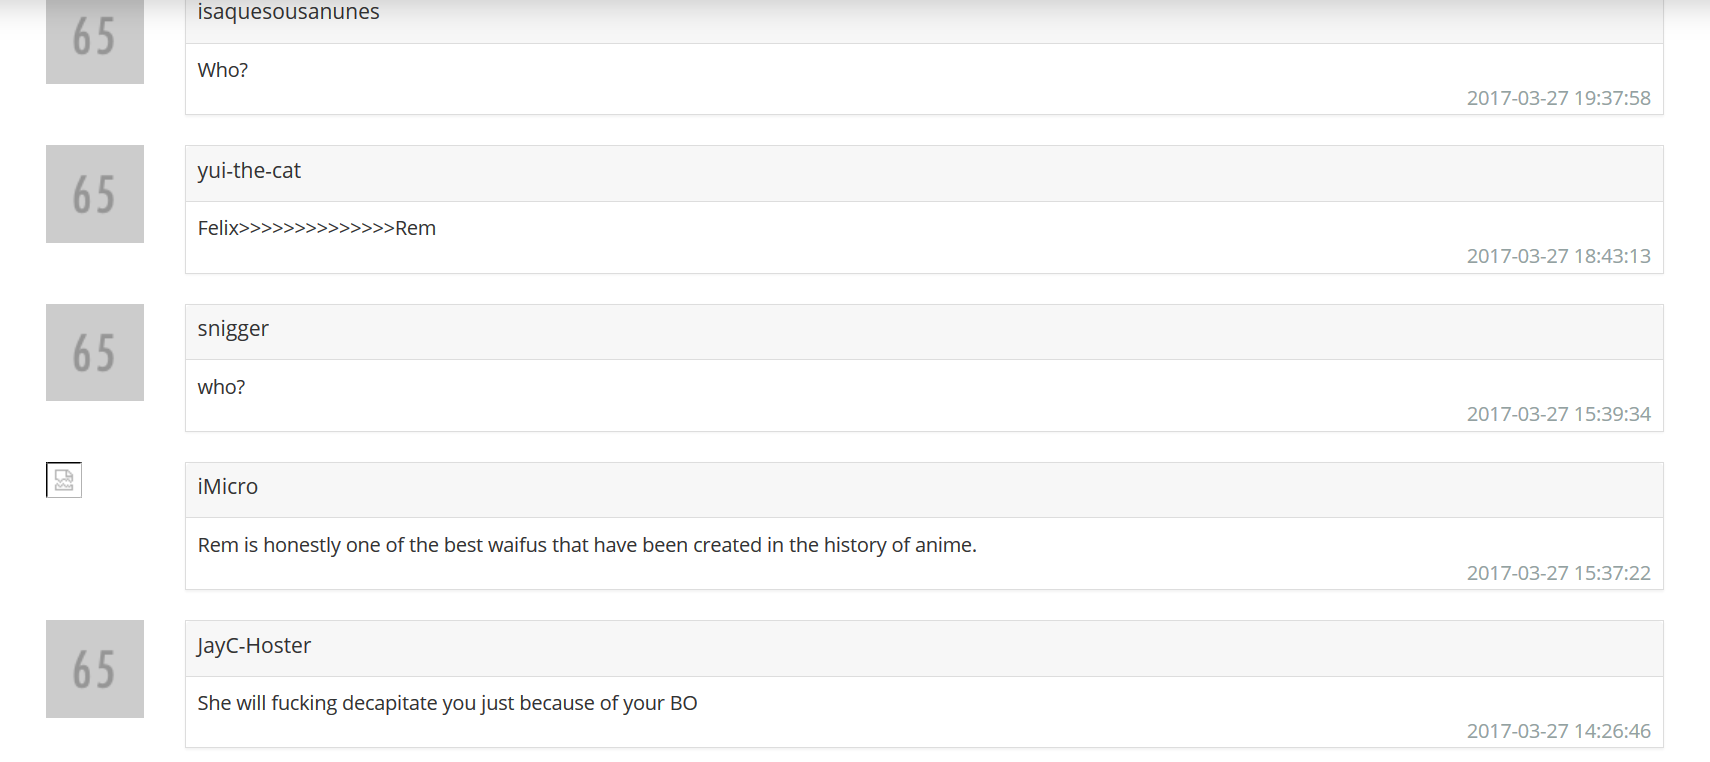Image resolution: width=1710 pixels, height=762 pixels.
Task: Click the 14:26:46 comment timestamp
Action: tap(1558, 731)
